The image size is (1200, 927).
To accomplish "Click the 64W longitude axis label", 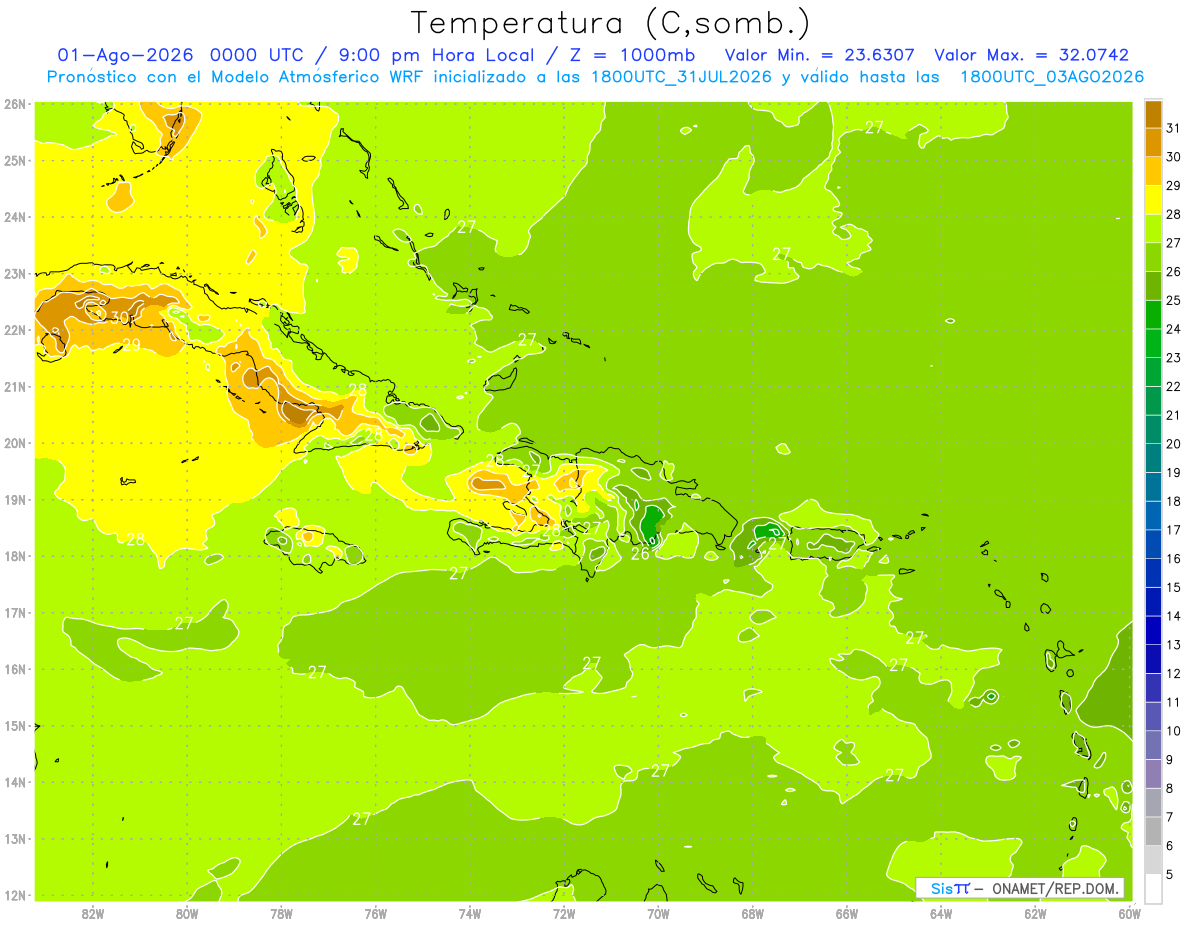I will coord(941,913).
